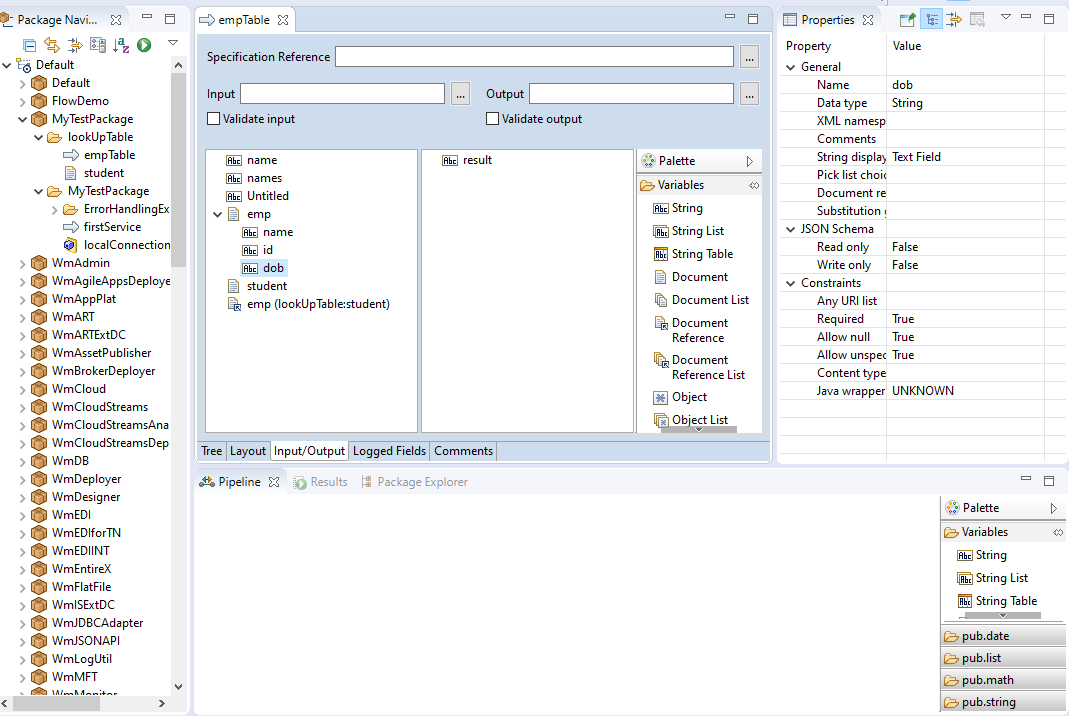Switch to the Layout tab
The height and width of the screenshot is (716, 1069).
(x=247, y=450)
